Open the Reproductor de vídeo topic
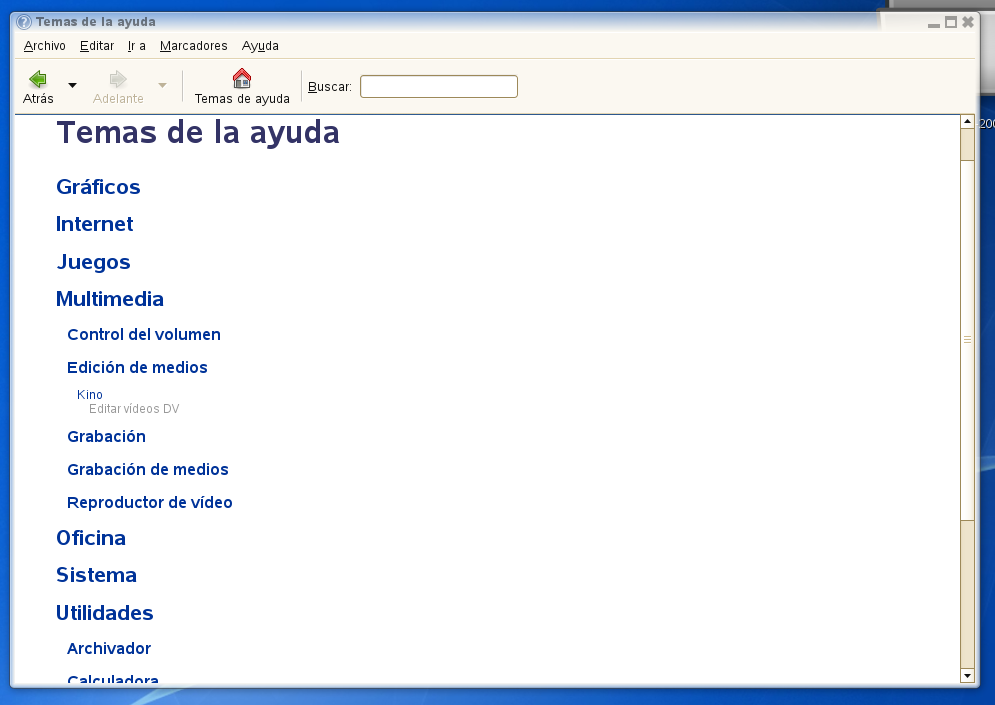This screenshot has height=705, width=995. 150,503
